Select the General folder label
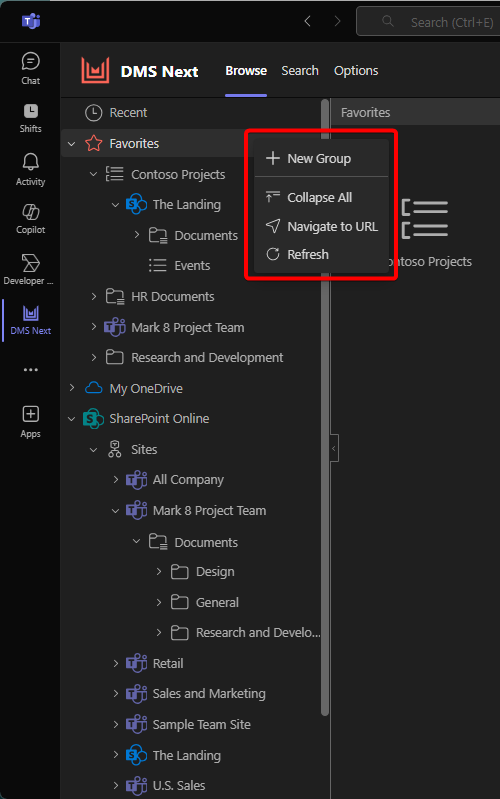 coord(217,602)
